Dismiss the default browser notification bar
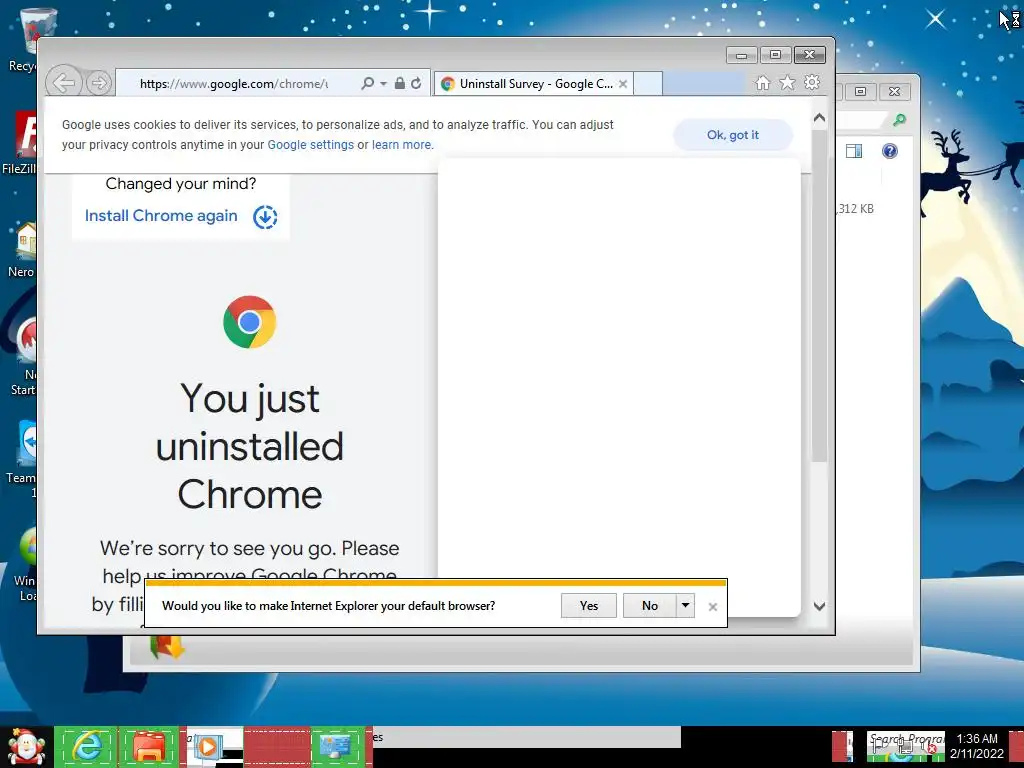This screenshot has width=1024, height=768. click(x=712, y=607)
